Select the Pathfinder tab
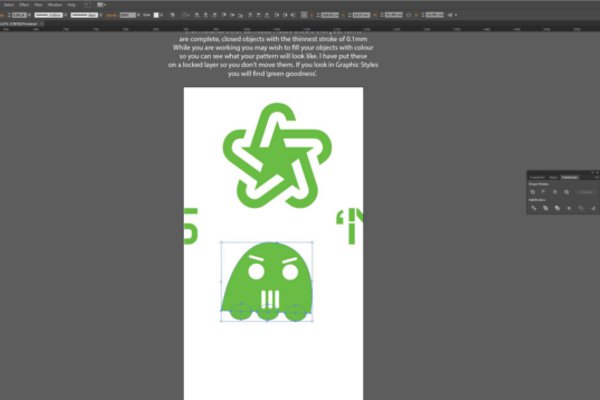 (x=569, y=177)
